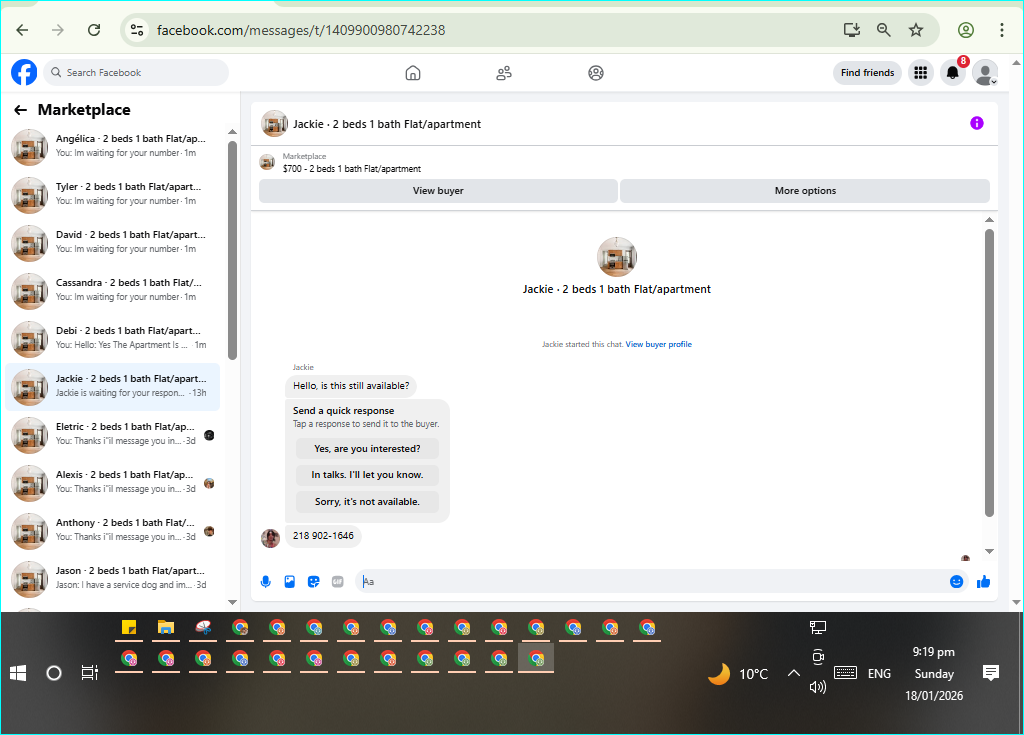Open Task View on taskbar
1024x735 pixels.
pos(89,673)
